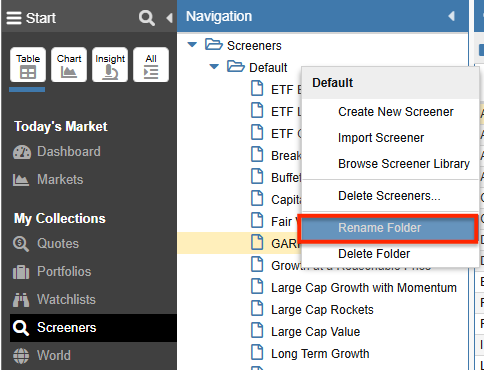484x370 pixels.
Task: Choose Delete Folder from context menu
Action: click(374, 254)
